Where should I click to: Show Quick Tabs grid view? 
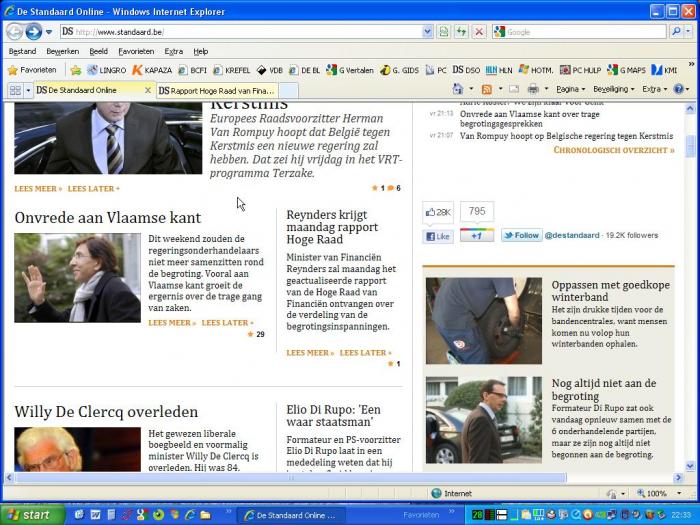15,90
